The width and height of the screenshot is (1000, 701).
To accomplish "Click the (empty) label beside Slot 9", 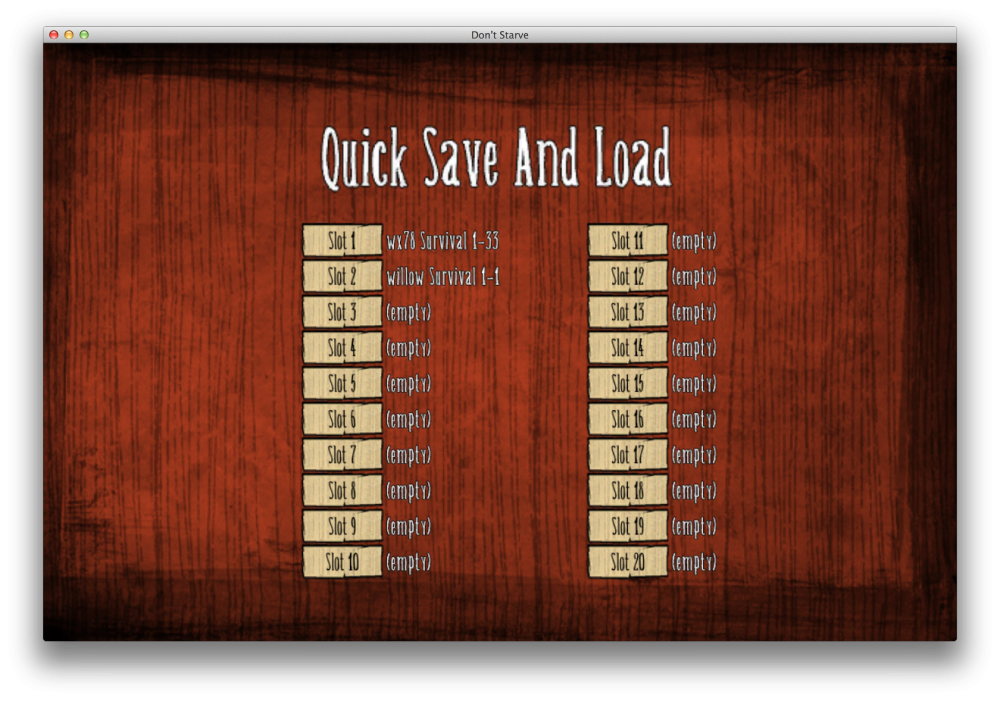I will [409, 527].
